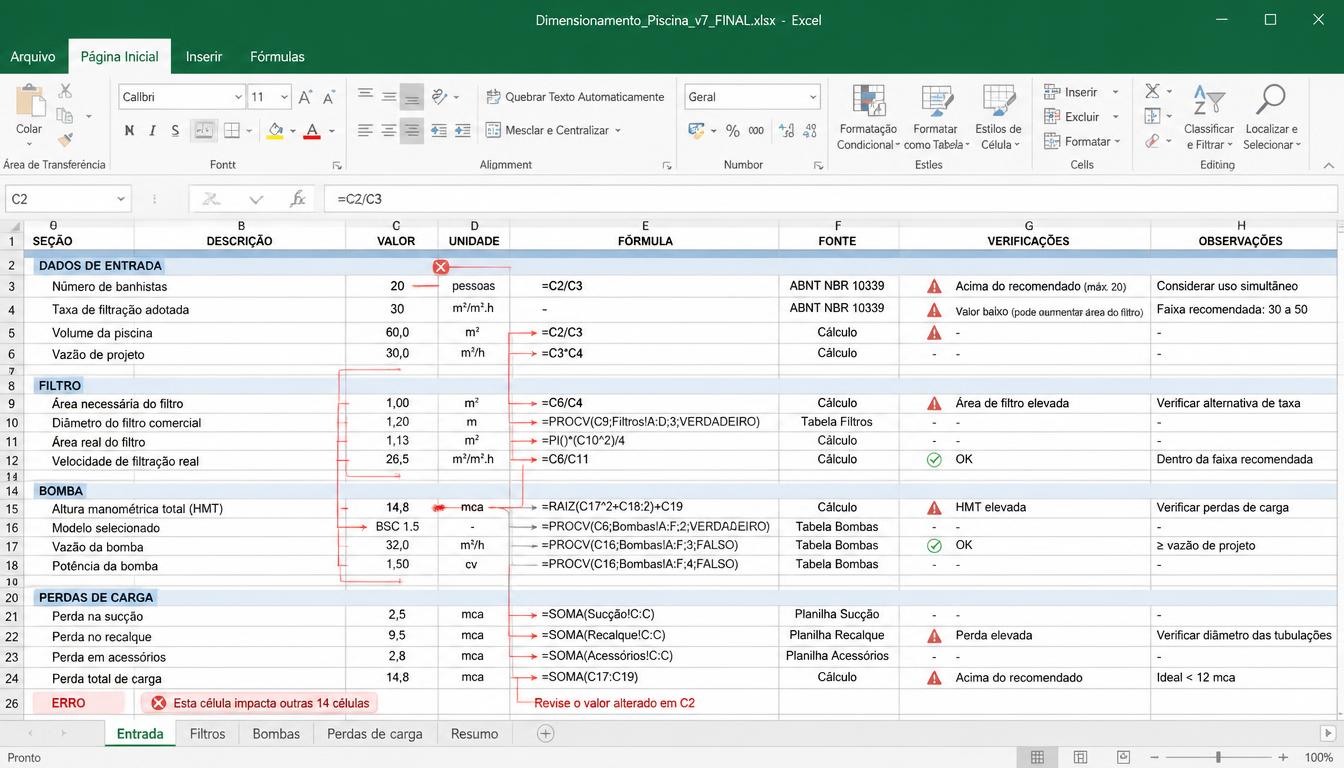Select the cell showing HMT value 14,8
This screenshot has width=1344, height=768.
(x=391, y=508)
